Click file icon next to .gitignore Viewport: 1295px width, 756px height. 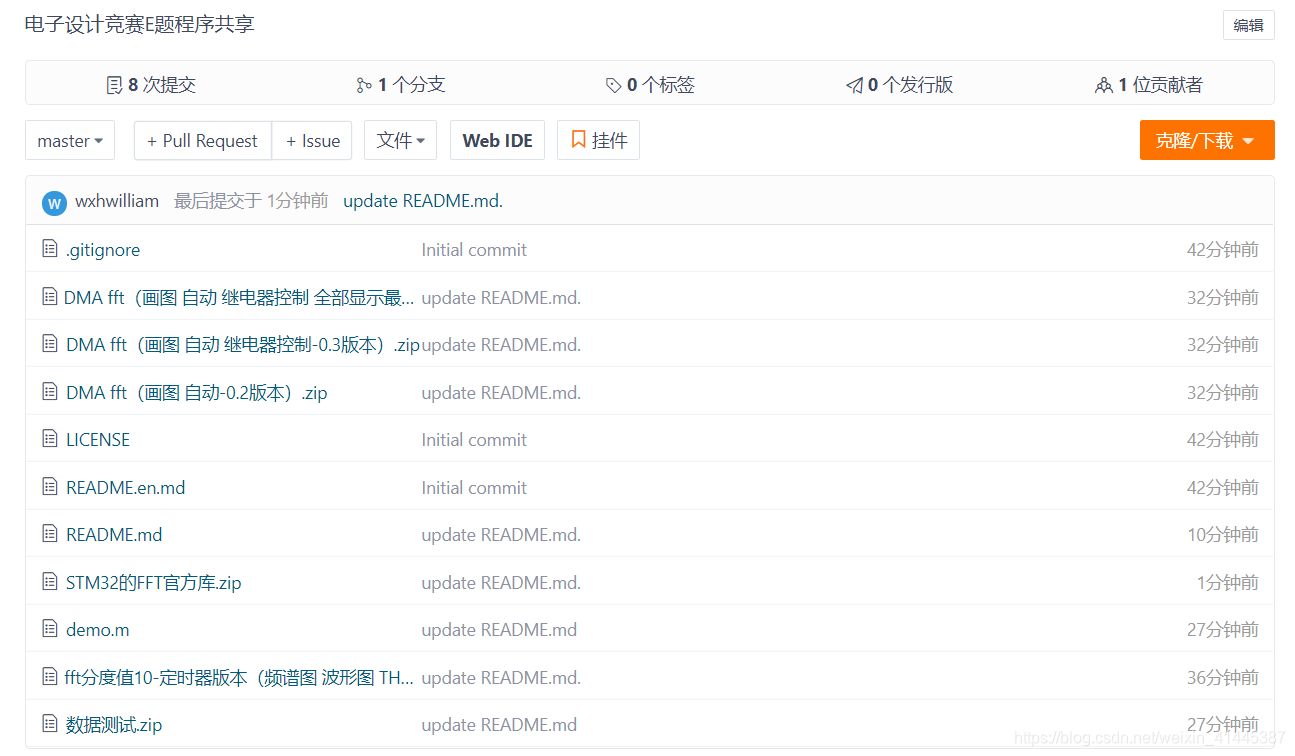(50, 249)
